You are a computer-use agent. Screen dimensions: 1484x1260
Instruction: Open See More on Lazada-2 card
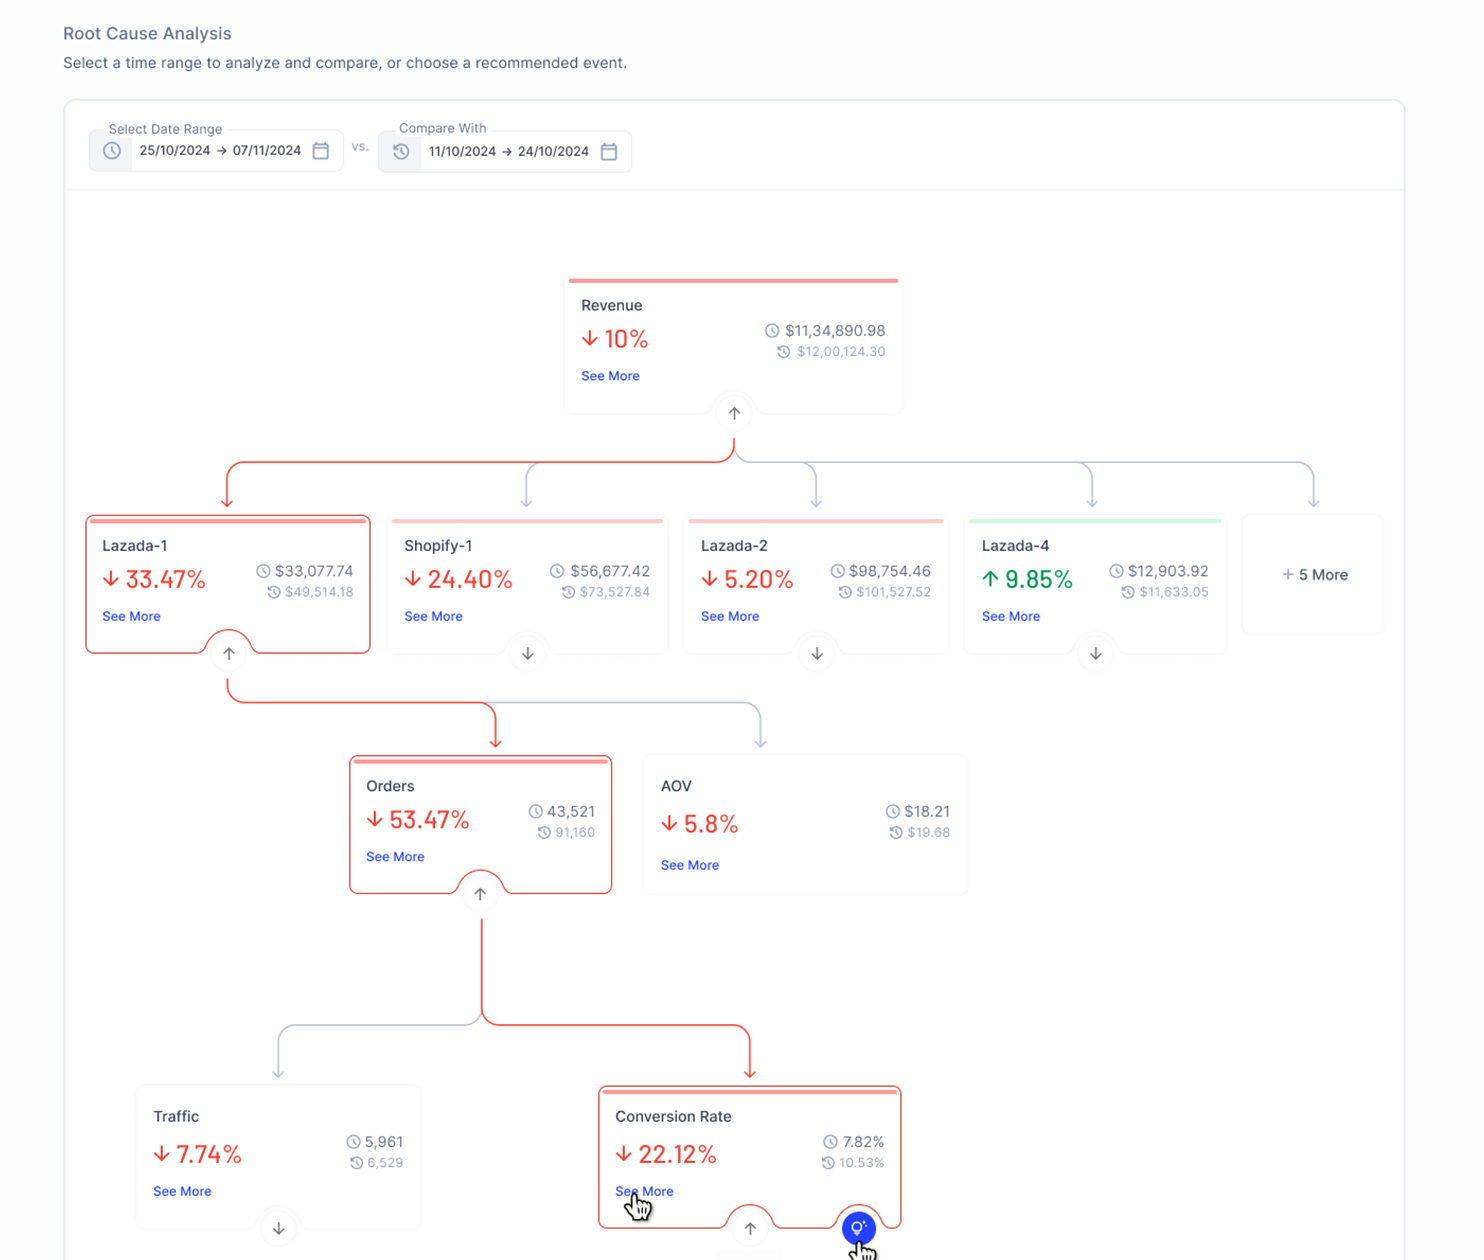tap(730, 616)
